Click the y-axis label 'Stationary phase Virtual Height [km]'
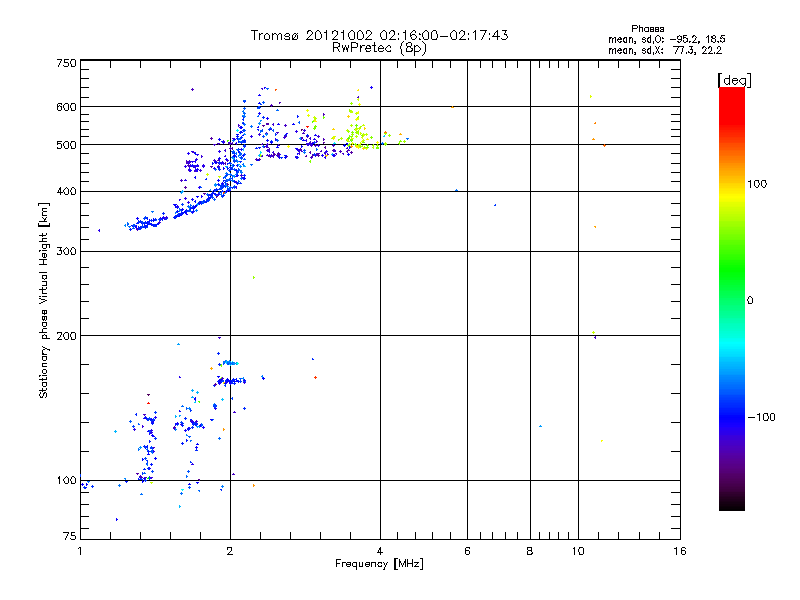The width and height of the screenshot is (800, 600). tap(44, 300)
